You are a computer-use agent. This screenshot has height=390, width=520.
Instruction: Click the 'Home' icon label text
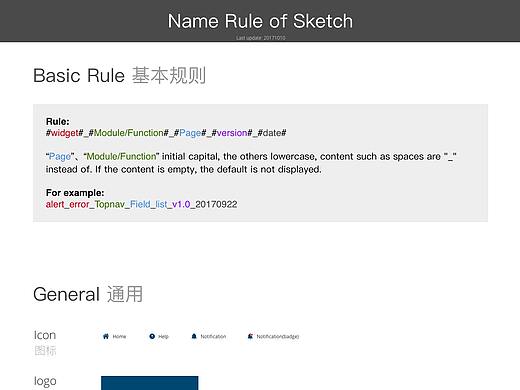point(119,337)
